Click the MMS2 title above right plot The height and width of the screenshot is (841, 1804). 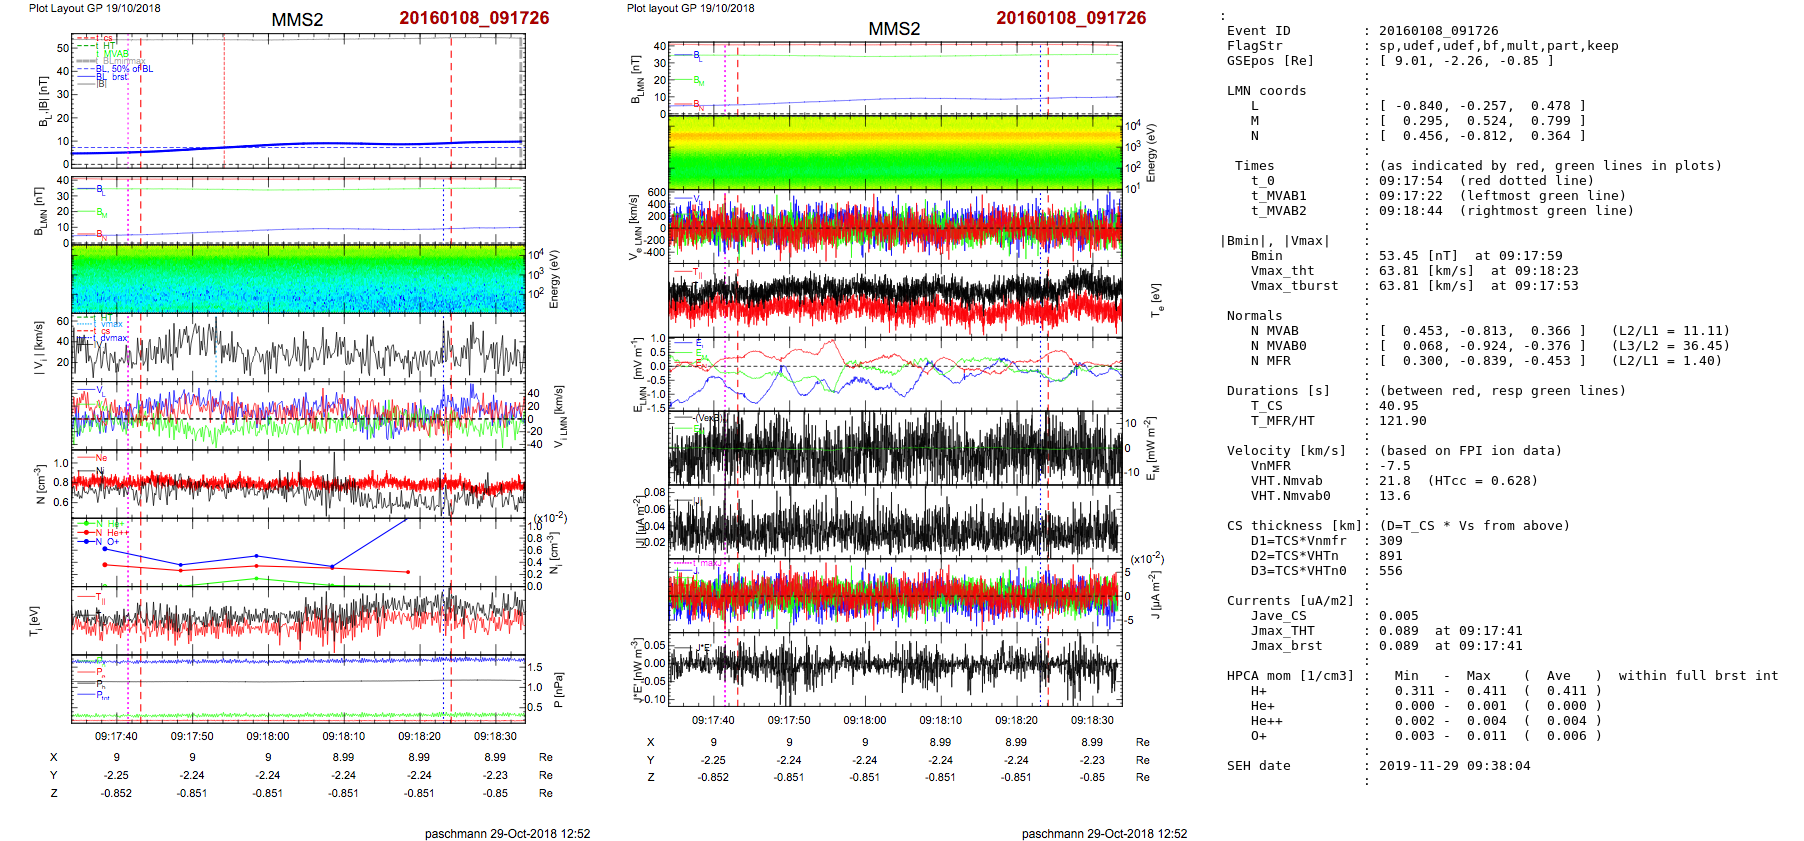coord(894,29)
